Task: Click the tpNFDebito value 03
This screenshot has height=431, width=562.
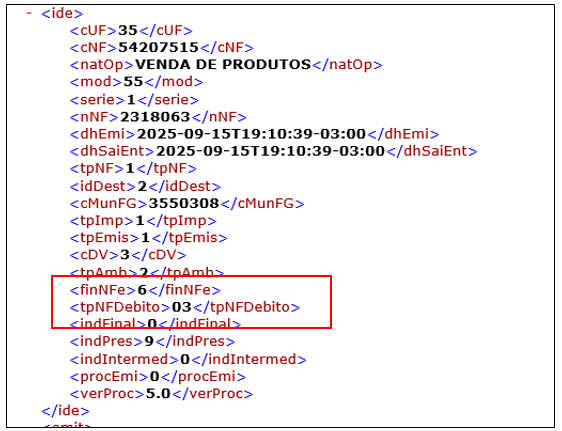Action: point(182,307)
